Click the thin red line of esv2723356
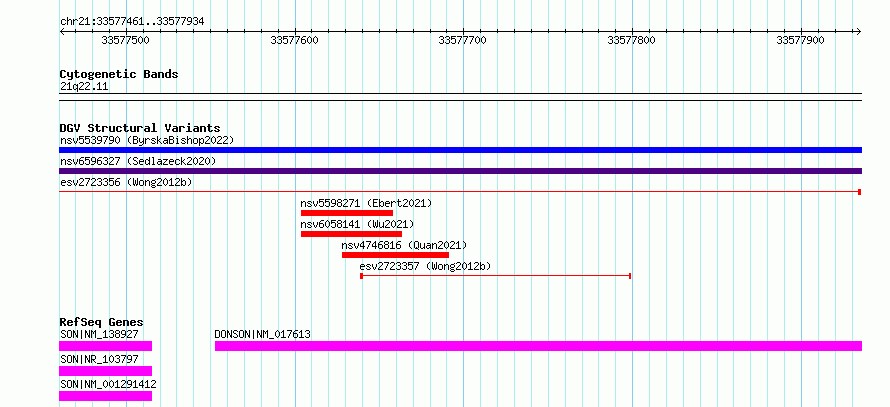Screen dimensions: 890x407 pos(460,192)
